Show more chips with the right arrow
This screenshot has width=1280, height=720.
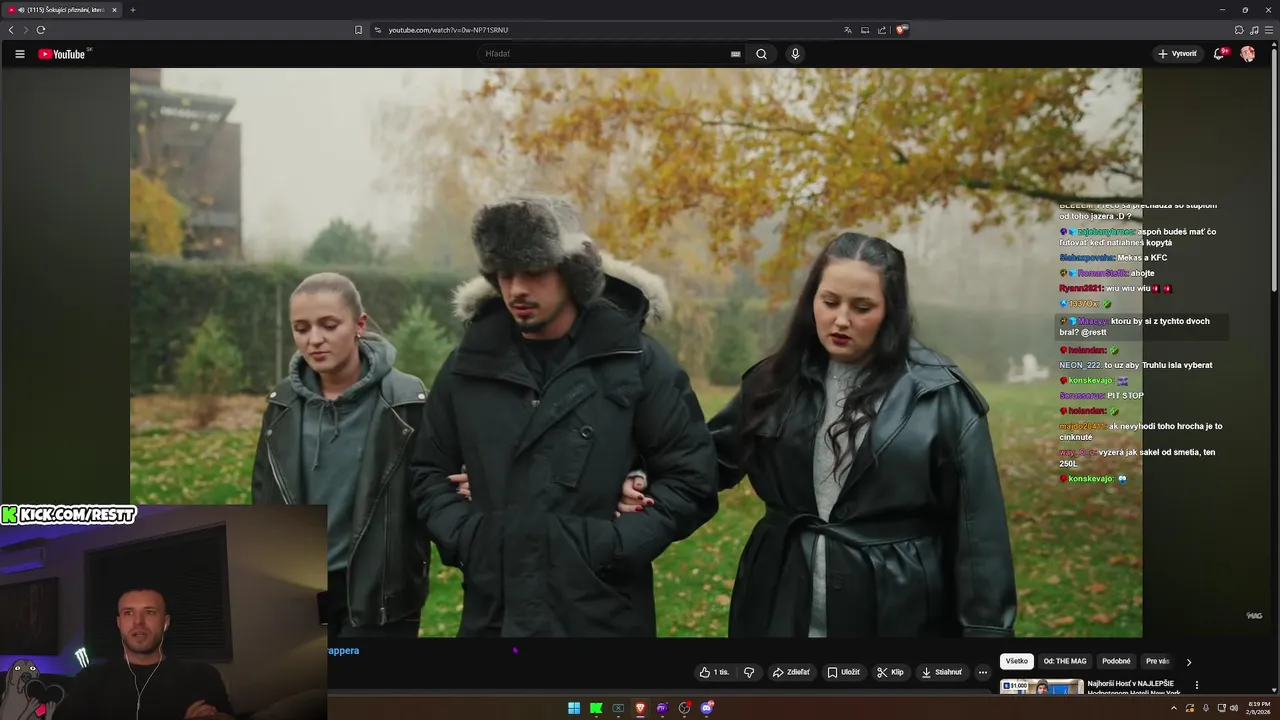(1189, 661)
